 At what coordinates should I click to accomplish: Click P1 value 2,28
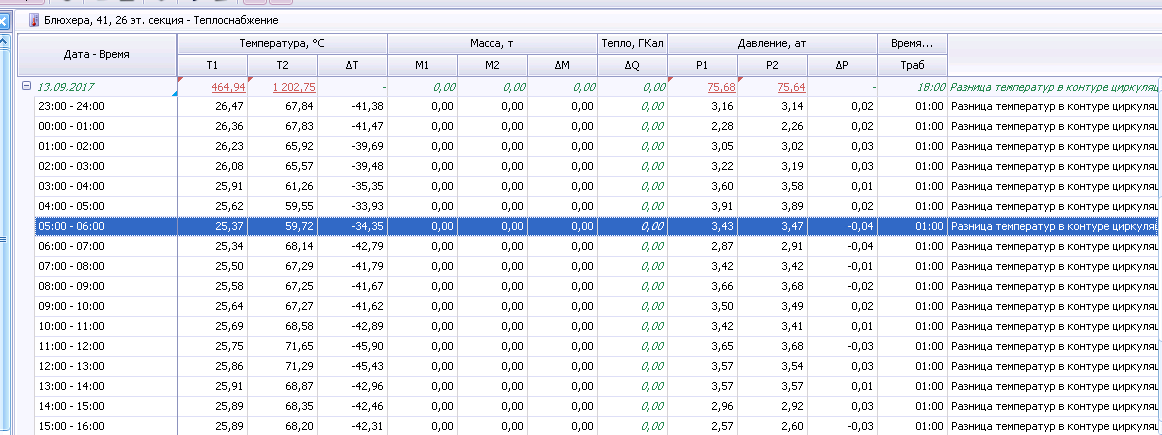point(723,127)
